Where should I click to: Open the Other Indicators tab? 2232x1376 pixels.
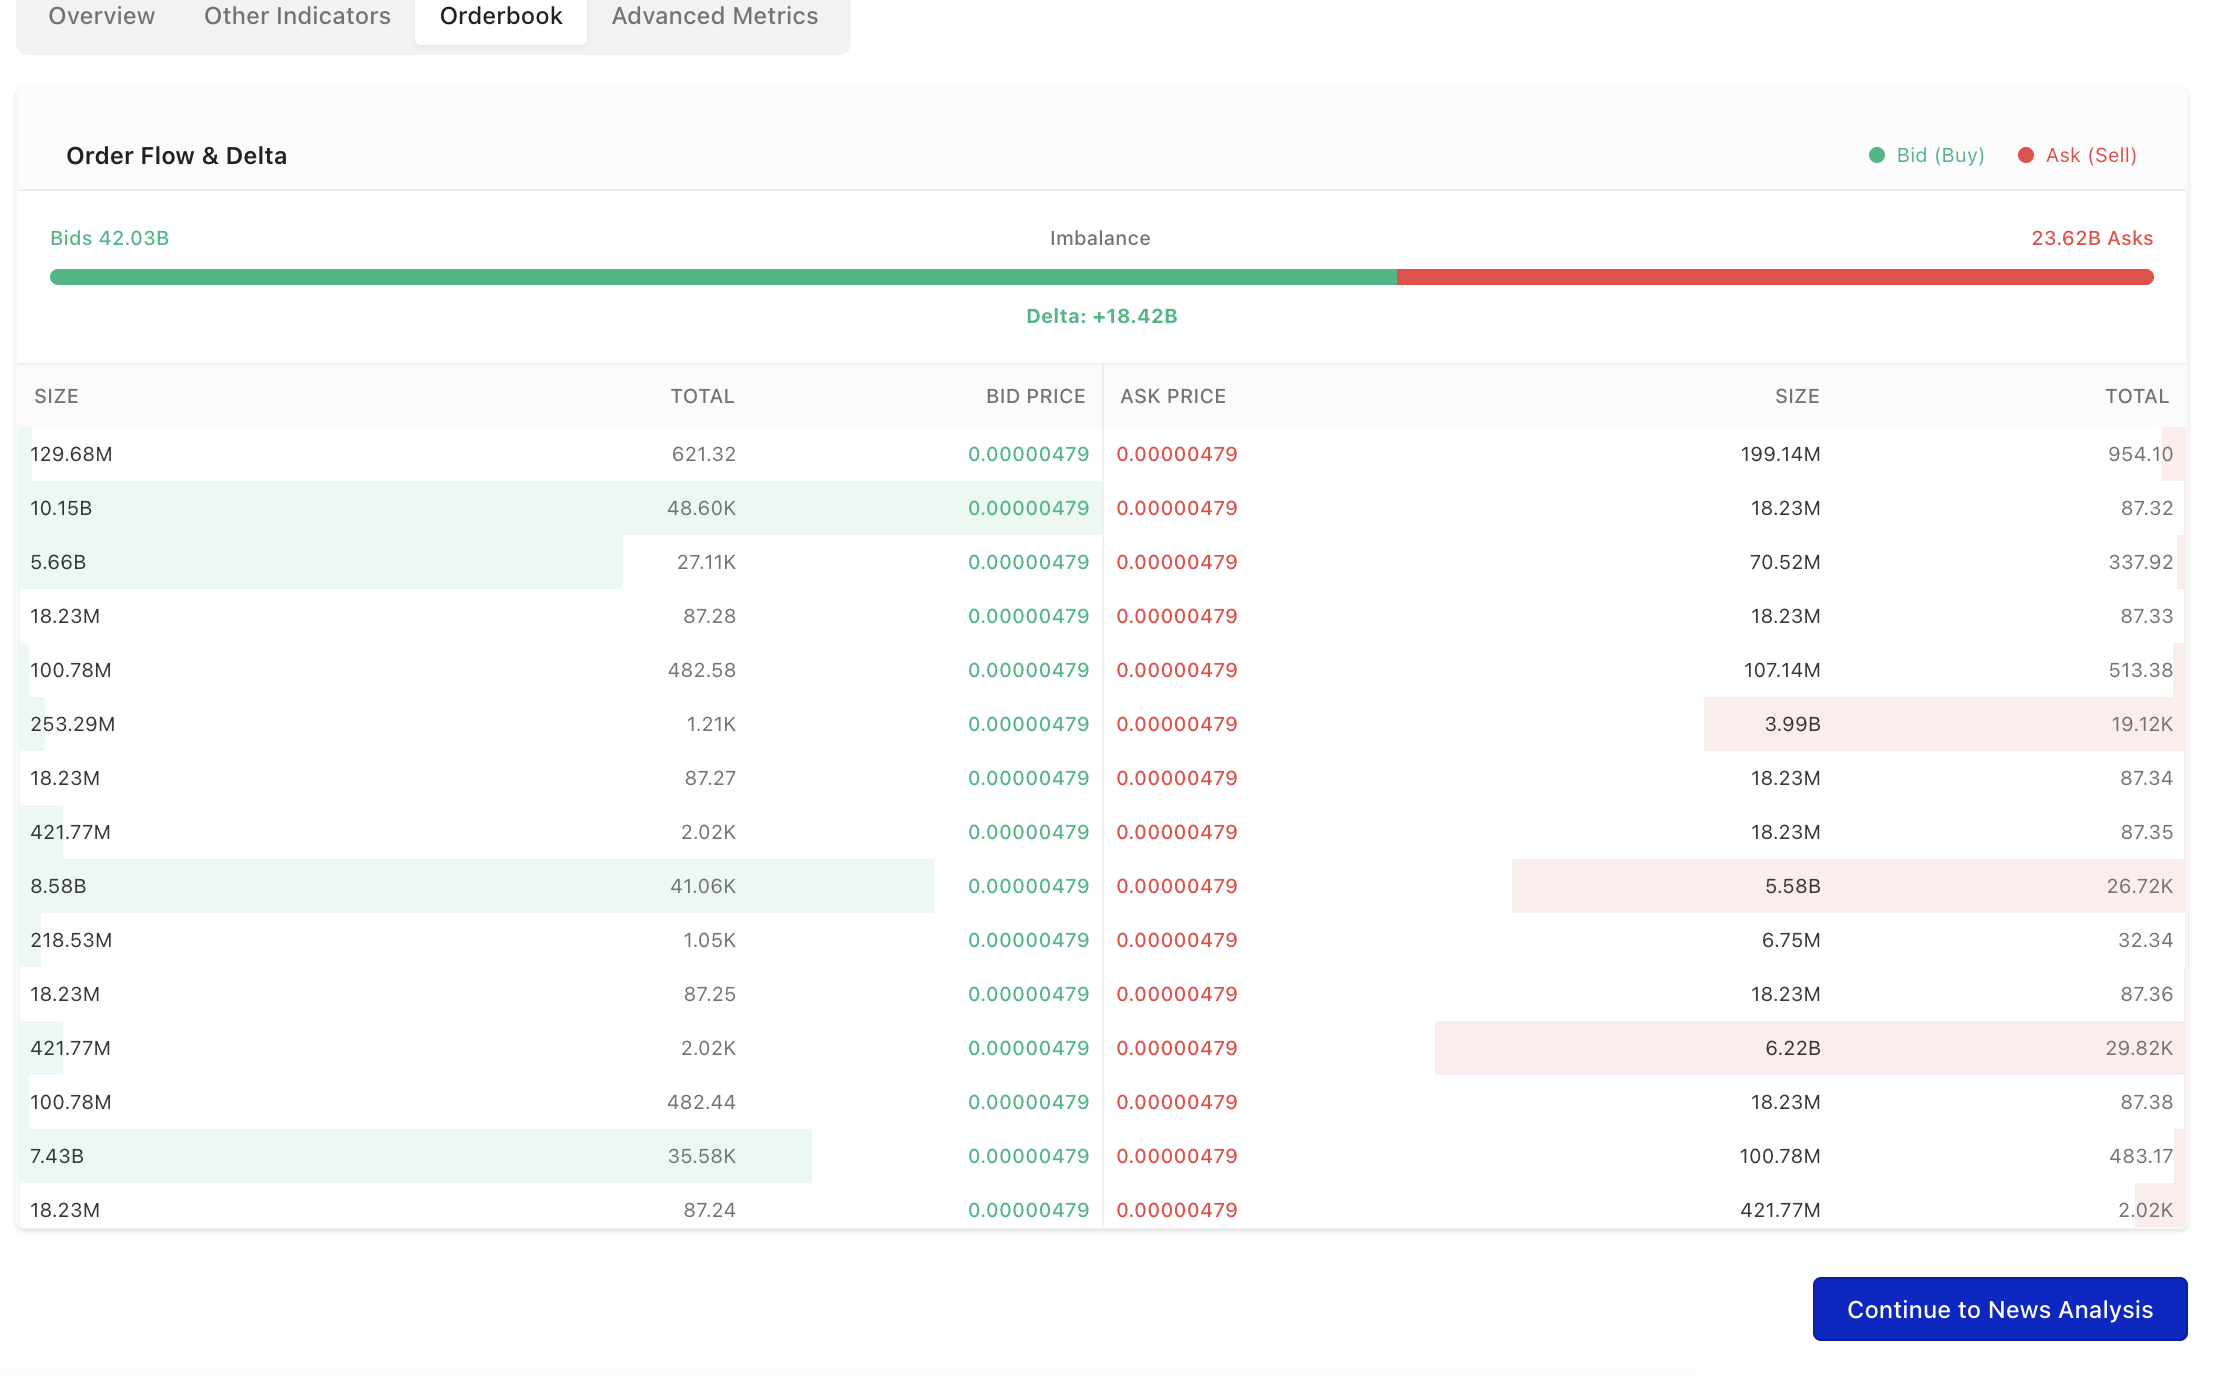[297, 16]
